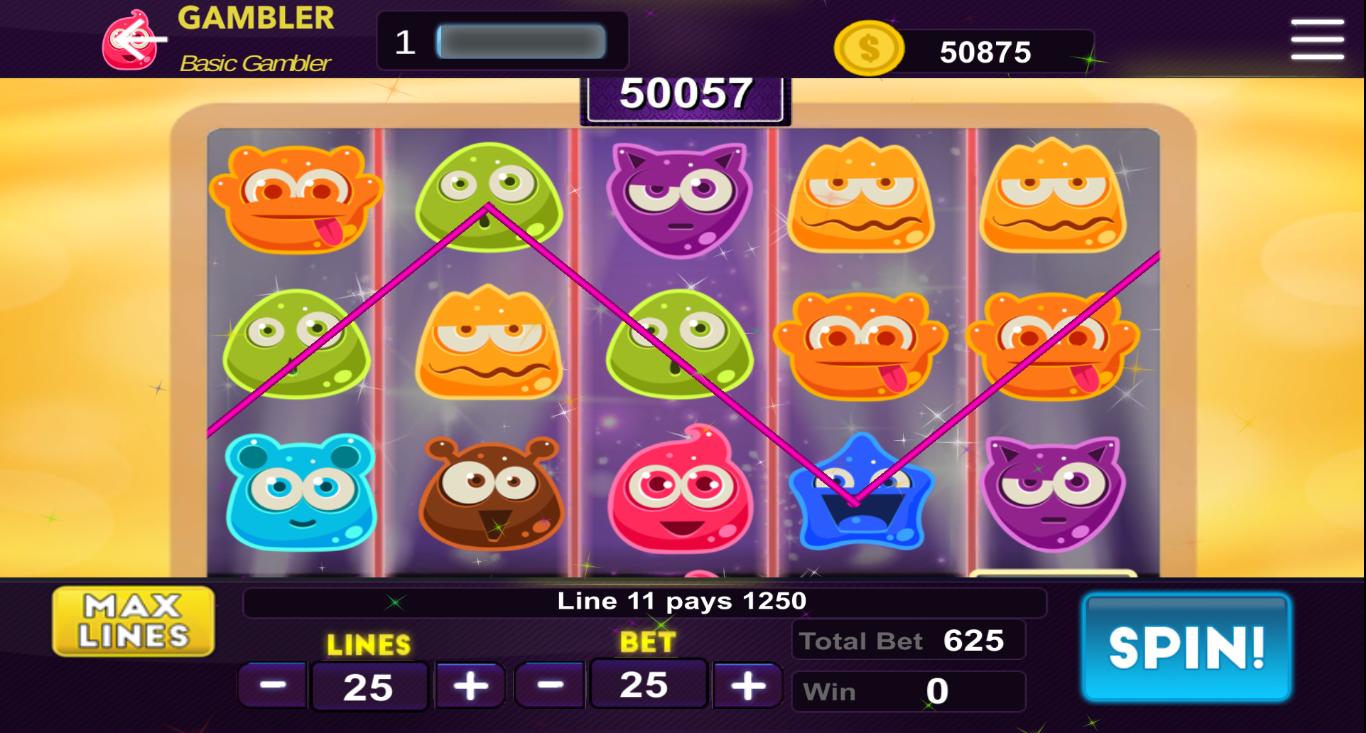Image resolution: width=1366 pixels, height=733 pixels.
Task: Click the Lines value field showing 25
Action: (x=369, y=687)
